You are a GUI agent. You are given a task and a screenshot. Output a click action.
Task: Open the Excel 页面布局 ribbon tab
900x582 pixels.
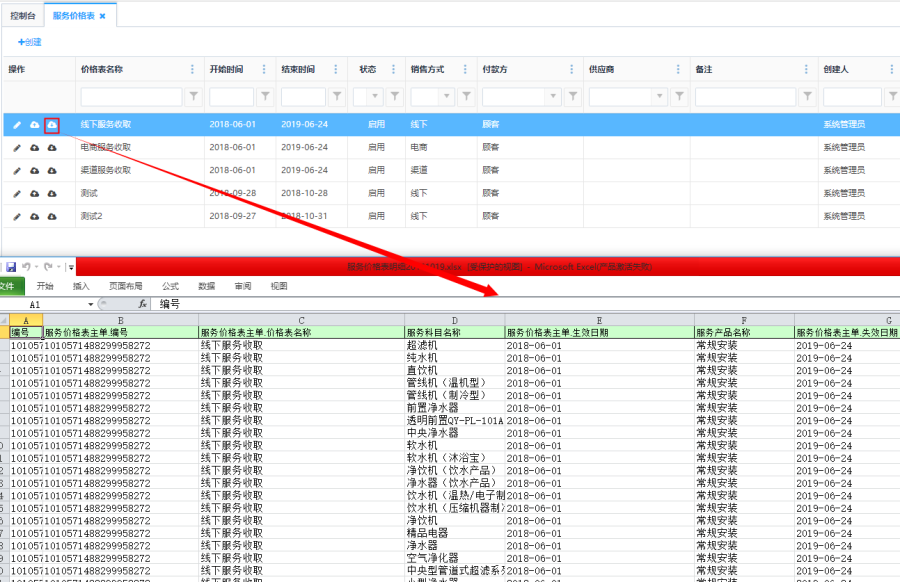(x=125, y=286)
